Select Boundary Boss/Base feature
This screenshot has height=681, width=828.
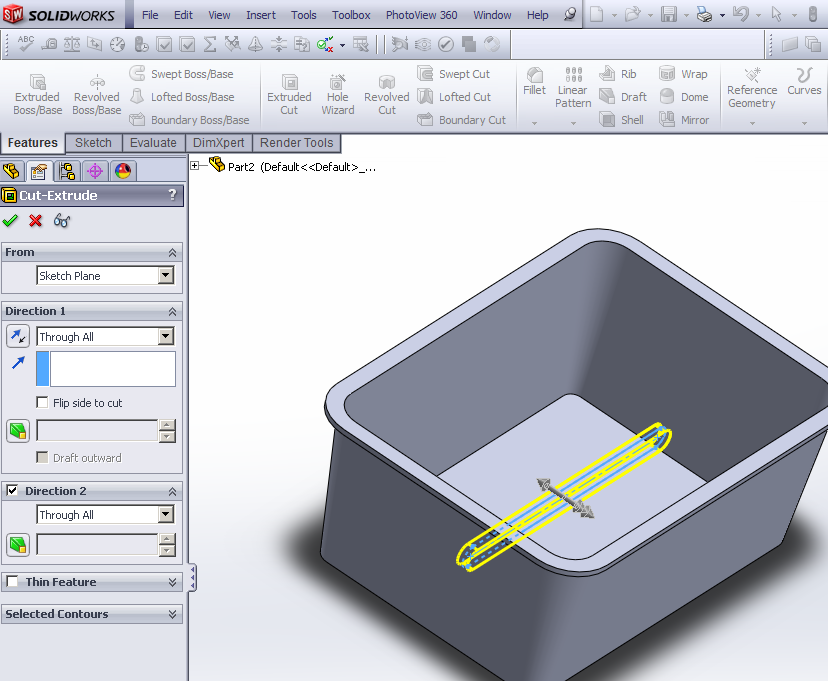coord(190,120)
